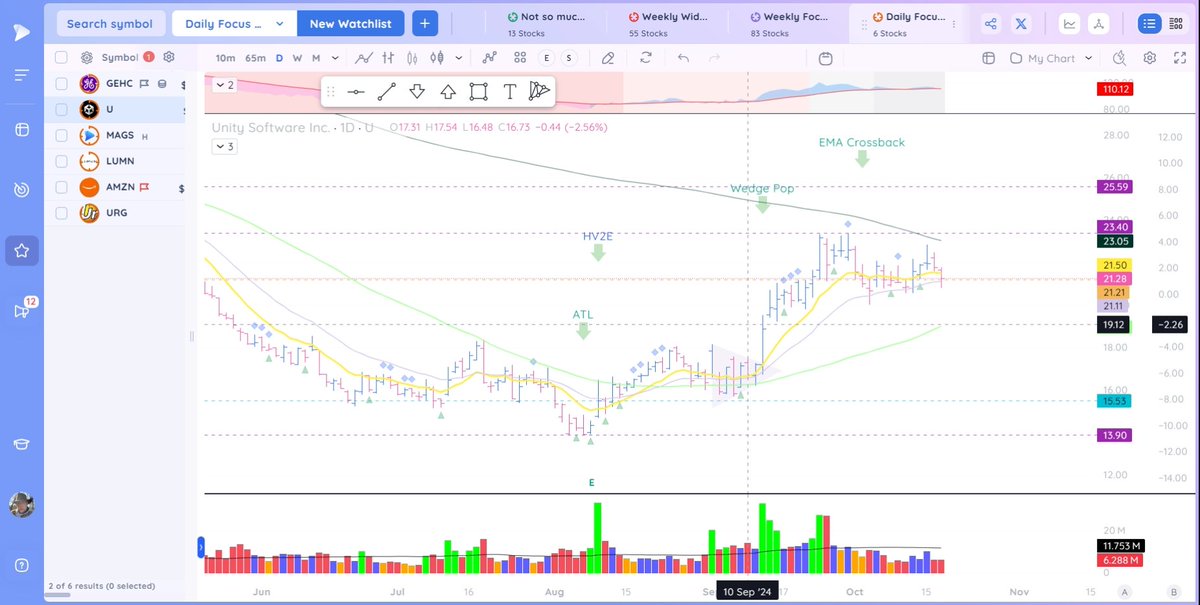The width and height of the screenshot is (1200, 605).
Task: Click the teal 15.53 price label
Action: coord(1114,401)
